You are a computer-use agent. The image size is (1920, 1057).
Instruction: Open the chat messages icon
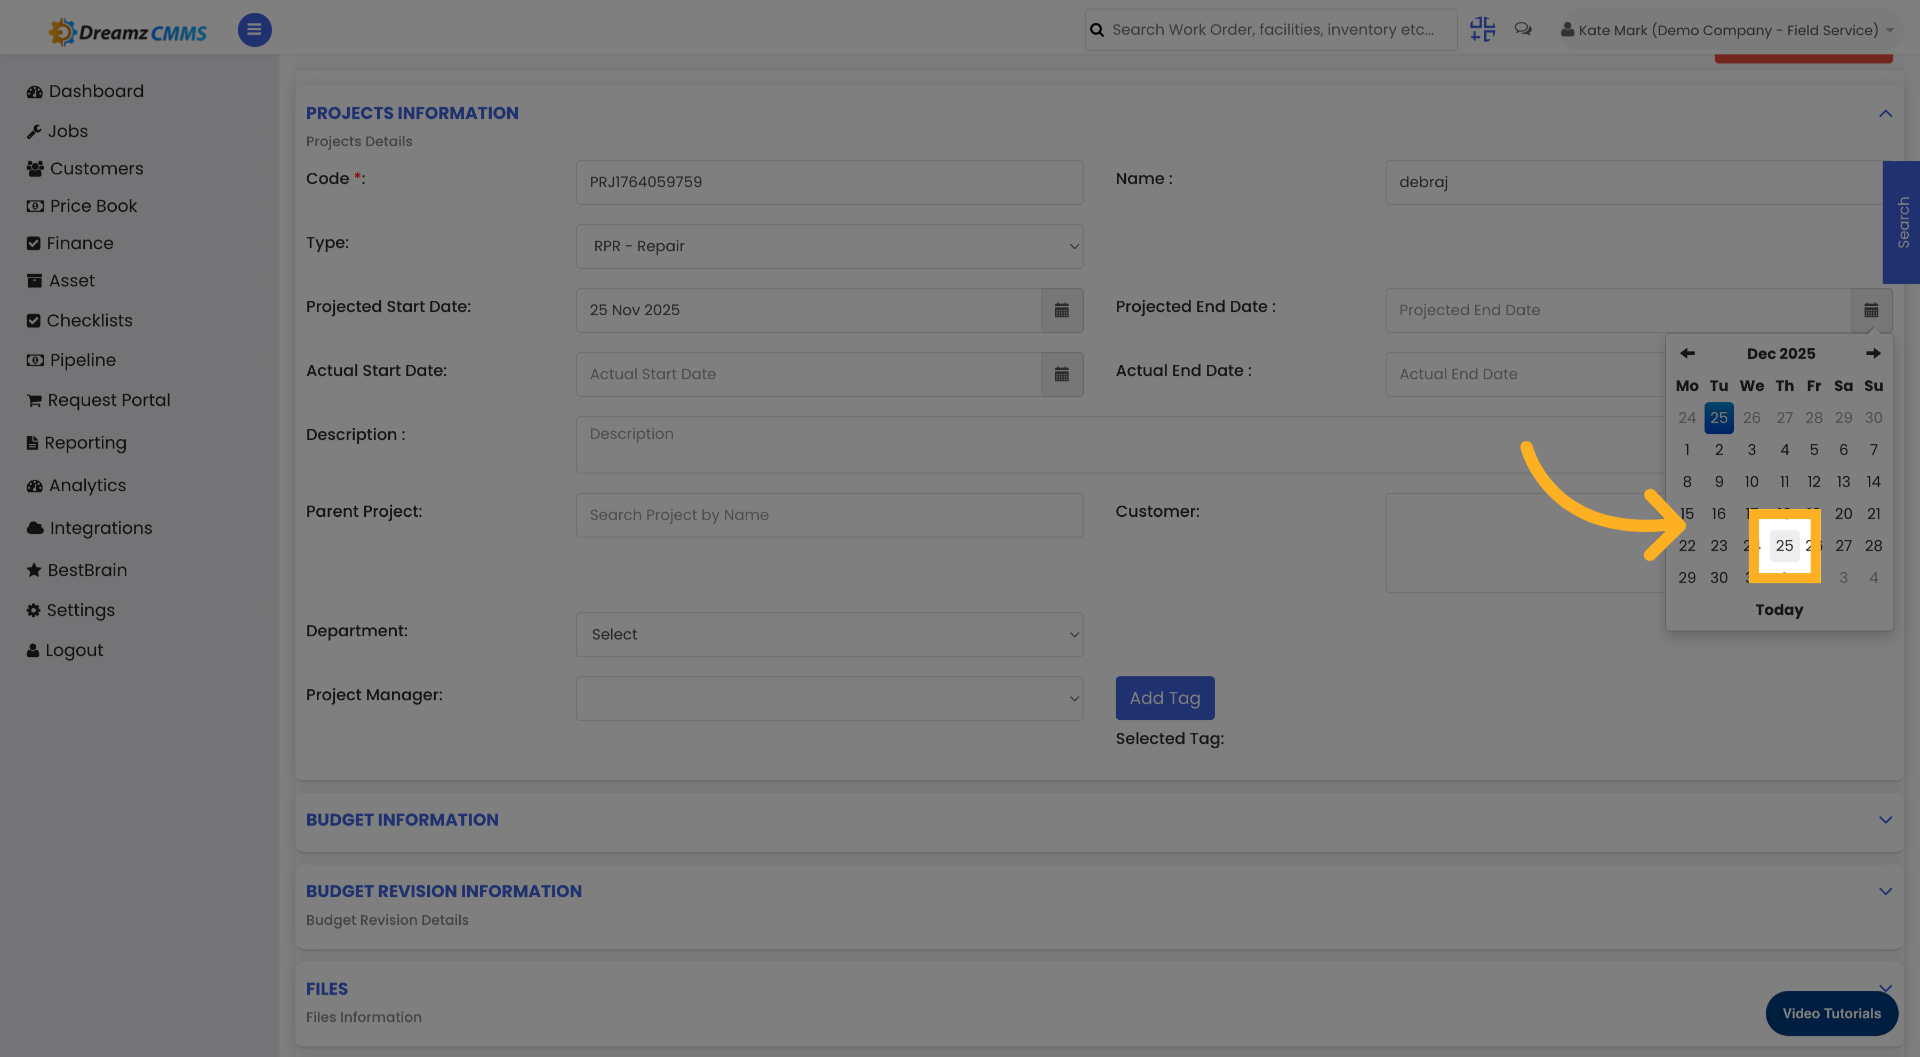point(1523,30)
